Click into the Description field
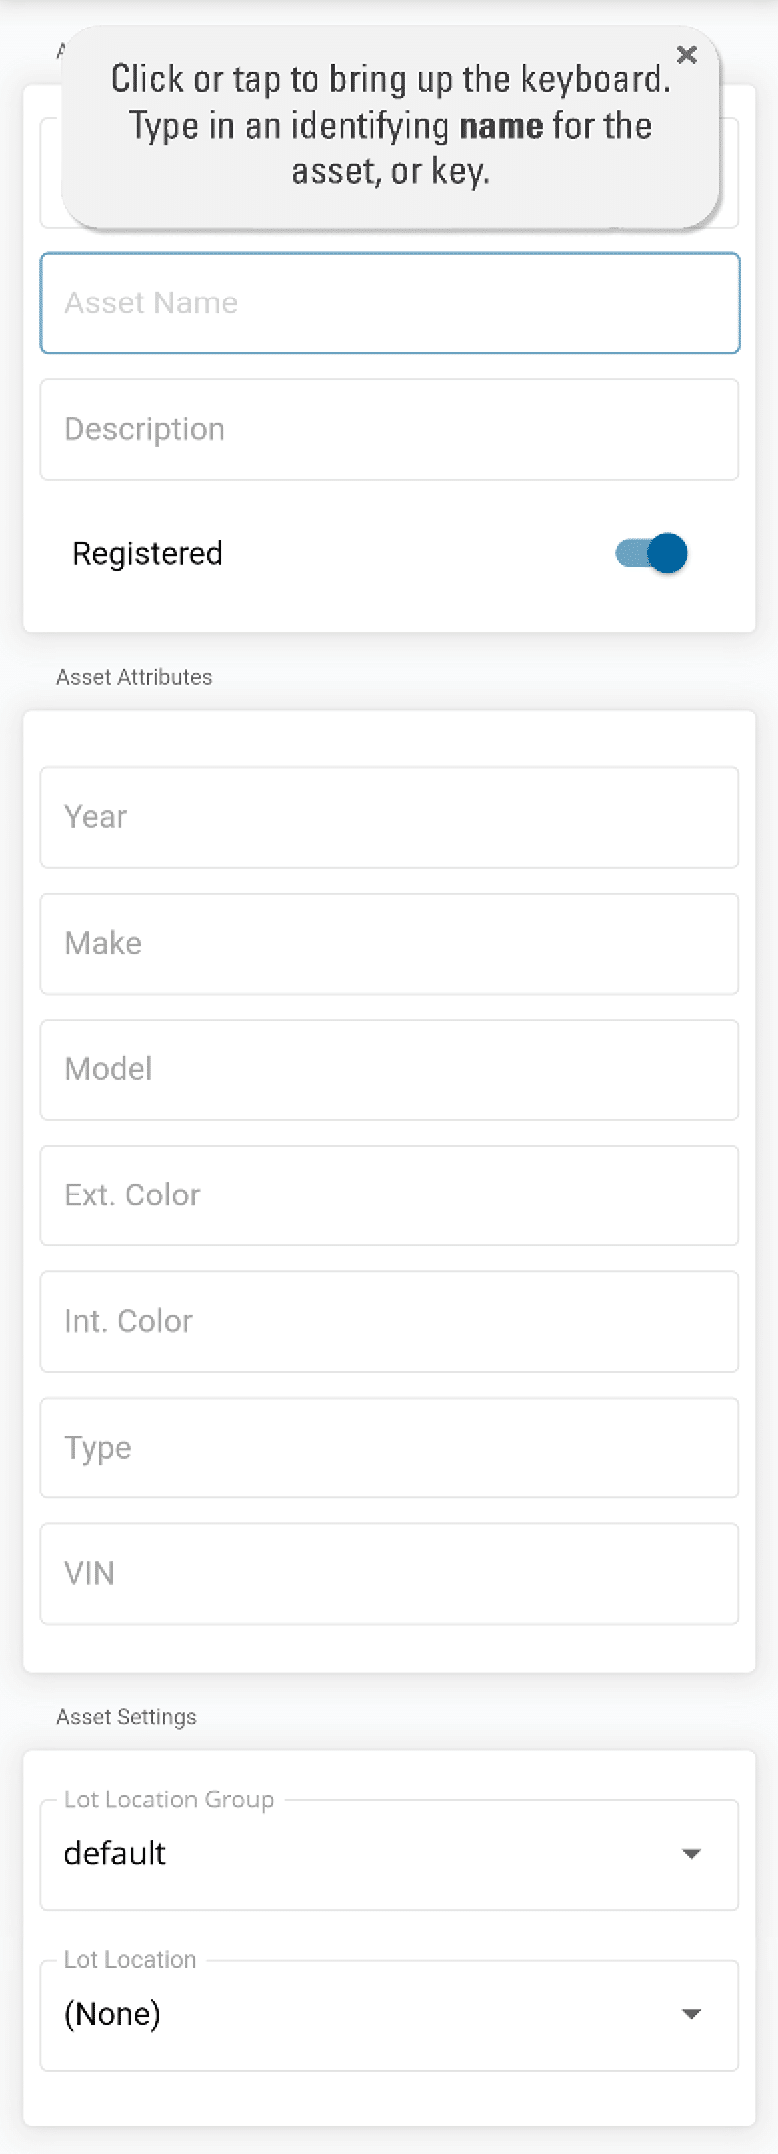 (390, 430)
